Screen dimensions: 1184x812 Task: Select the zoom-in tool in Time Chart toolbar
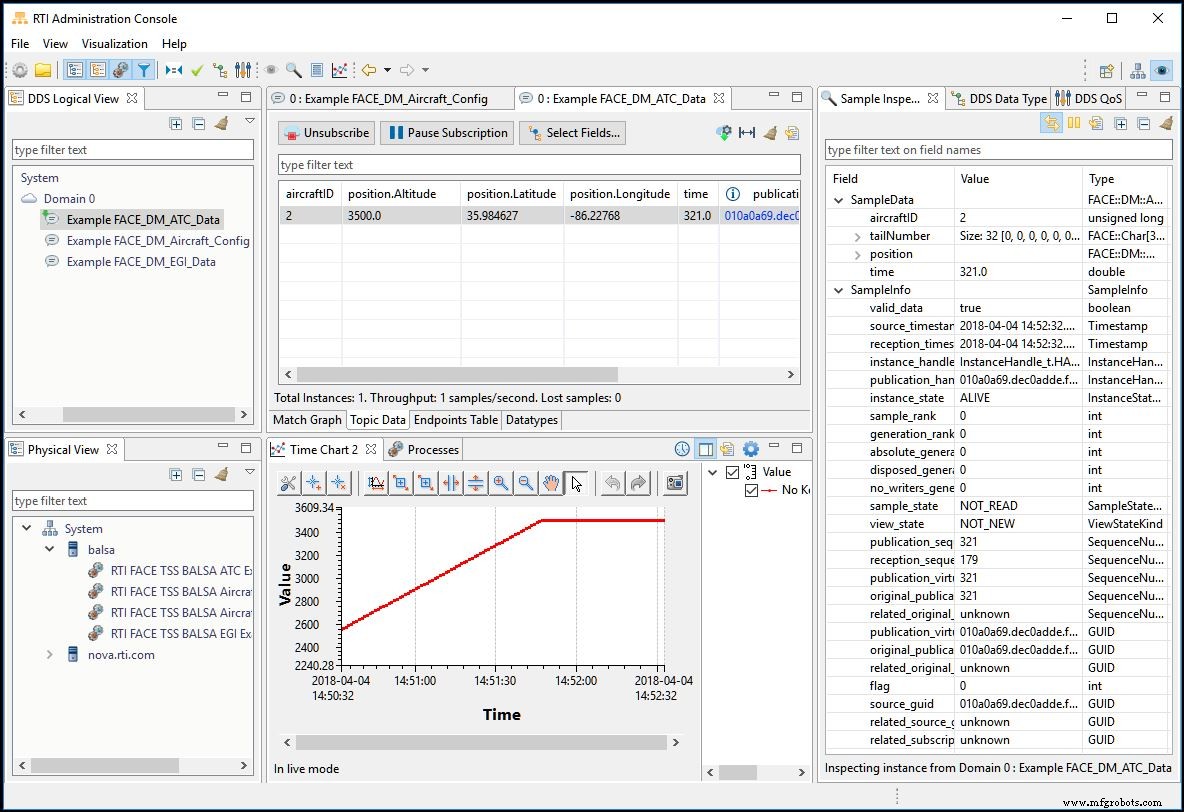pyautogui.click(x=501, y=483)
